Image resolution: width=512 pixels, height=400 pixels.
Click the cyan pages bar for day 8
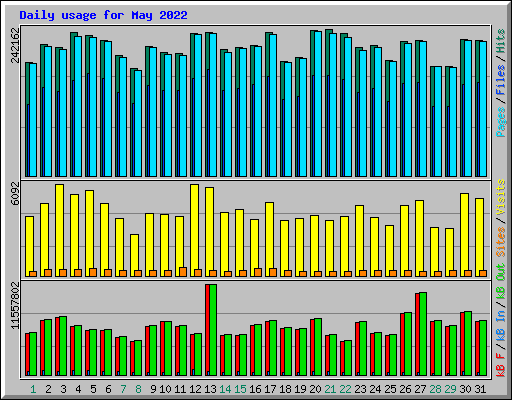[138, 123]
